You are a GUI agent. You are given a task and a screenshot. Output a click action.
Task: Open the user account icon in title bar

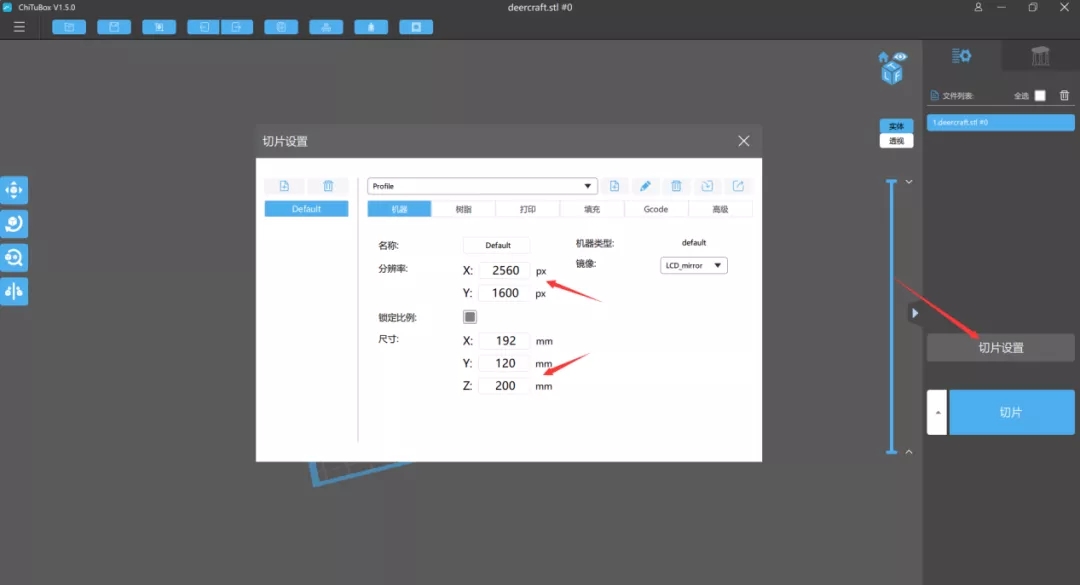[x=978, y=7]
